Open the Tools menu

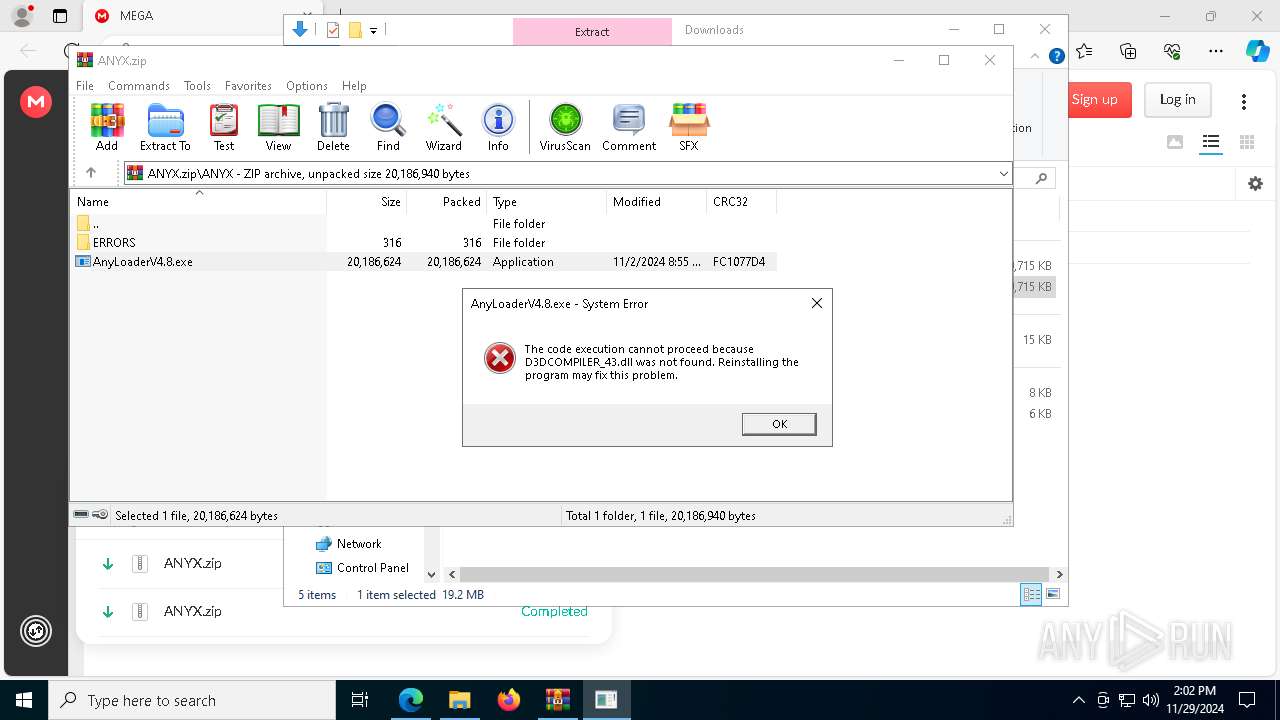[197, 86]
